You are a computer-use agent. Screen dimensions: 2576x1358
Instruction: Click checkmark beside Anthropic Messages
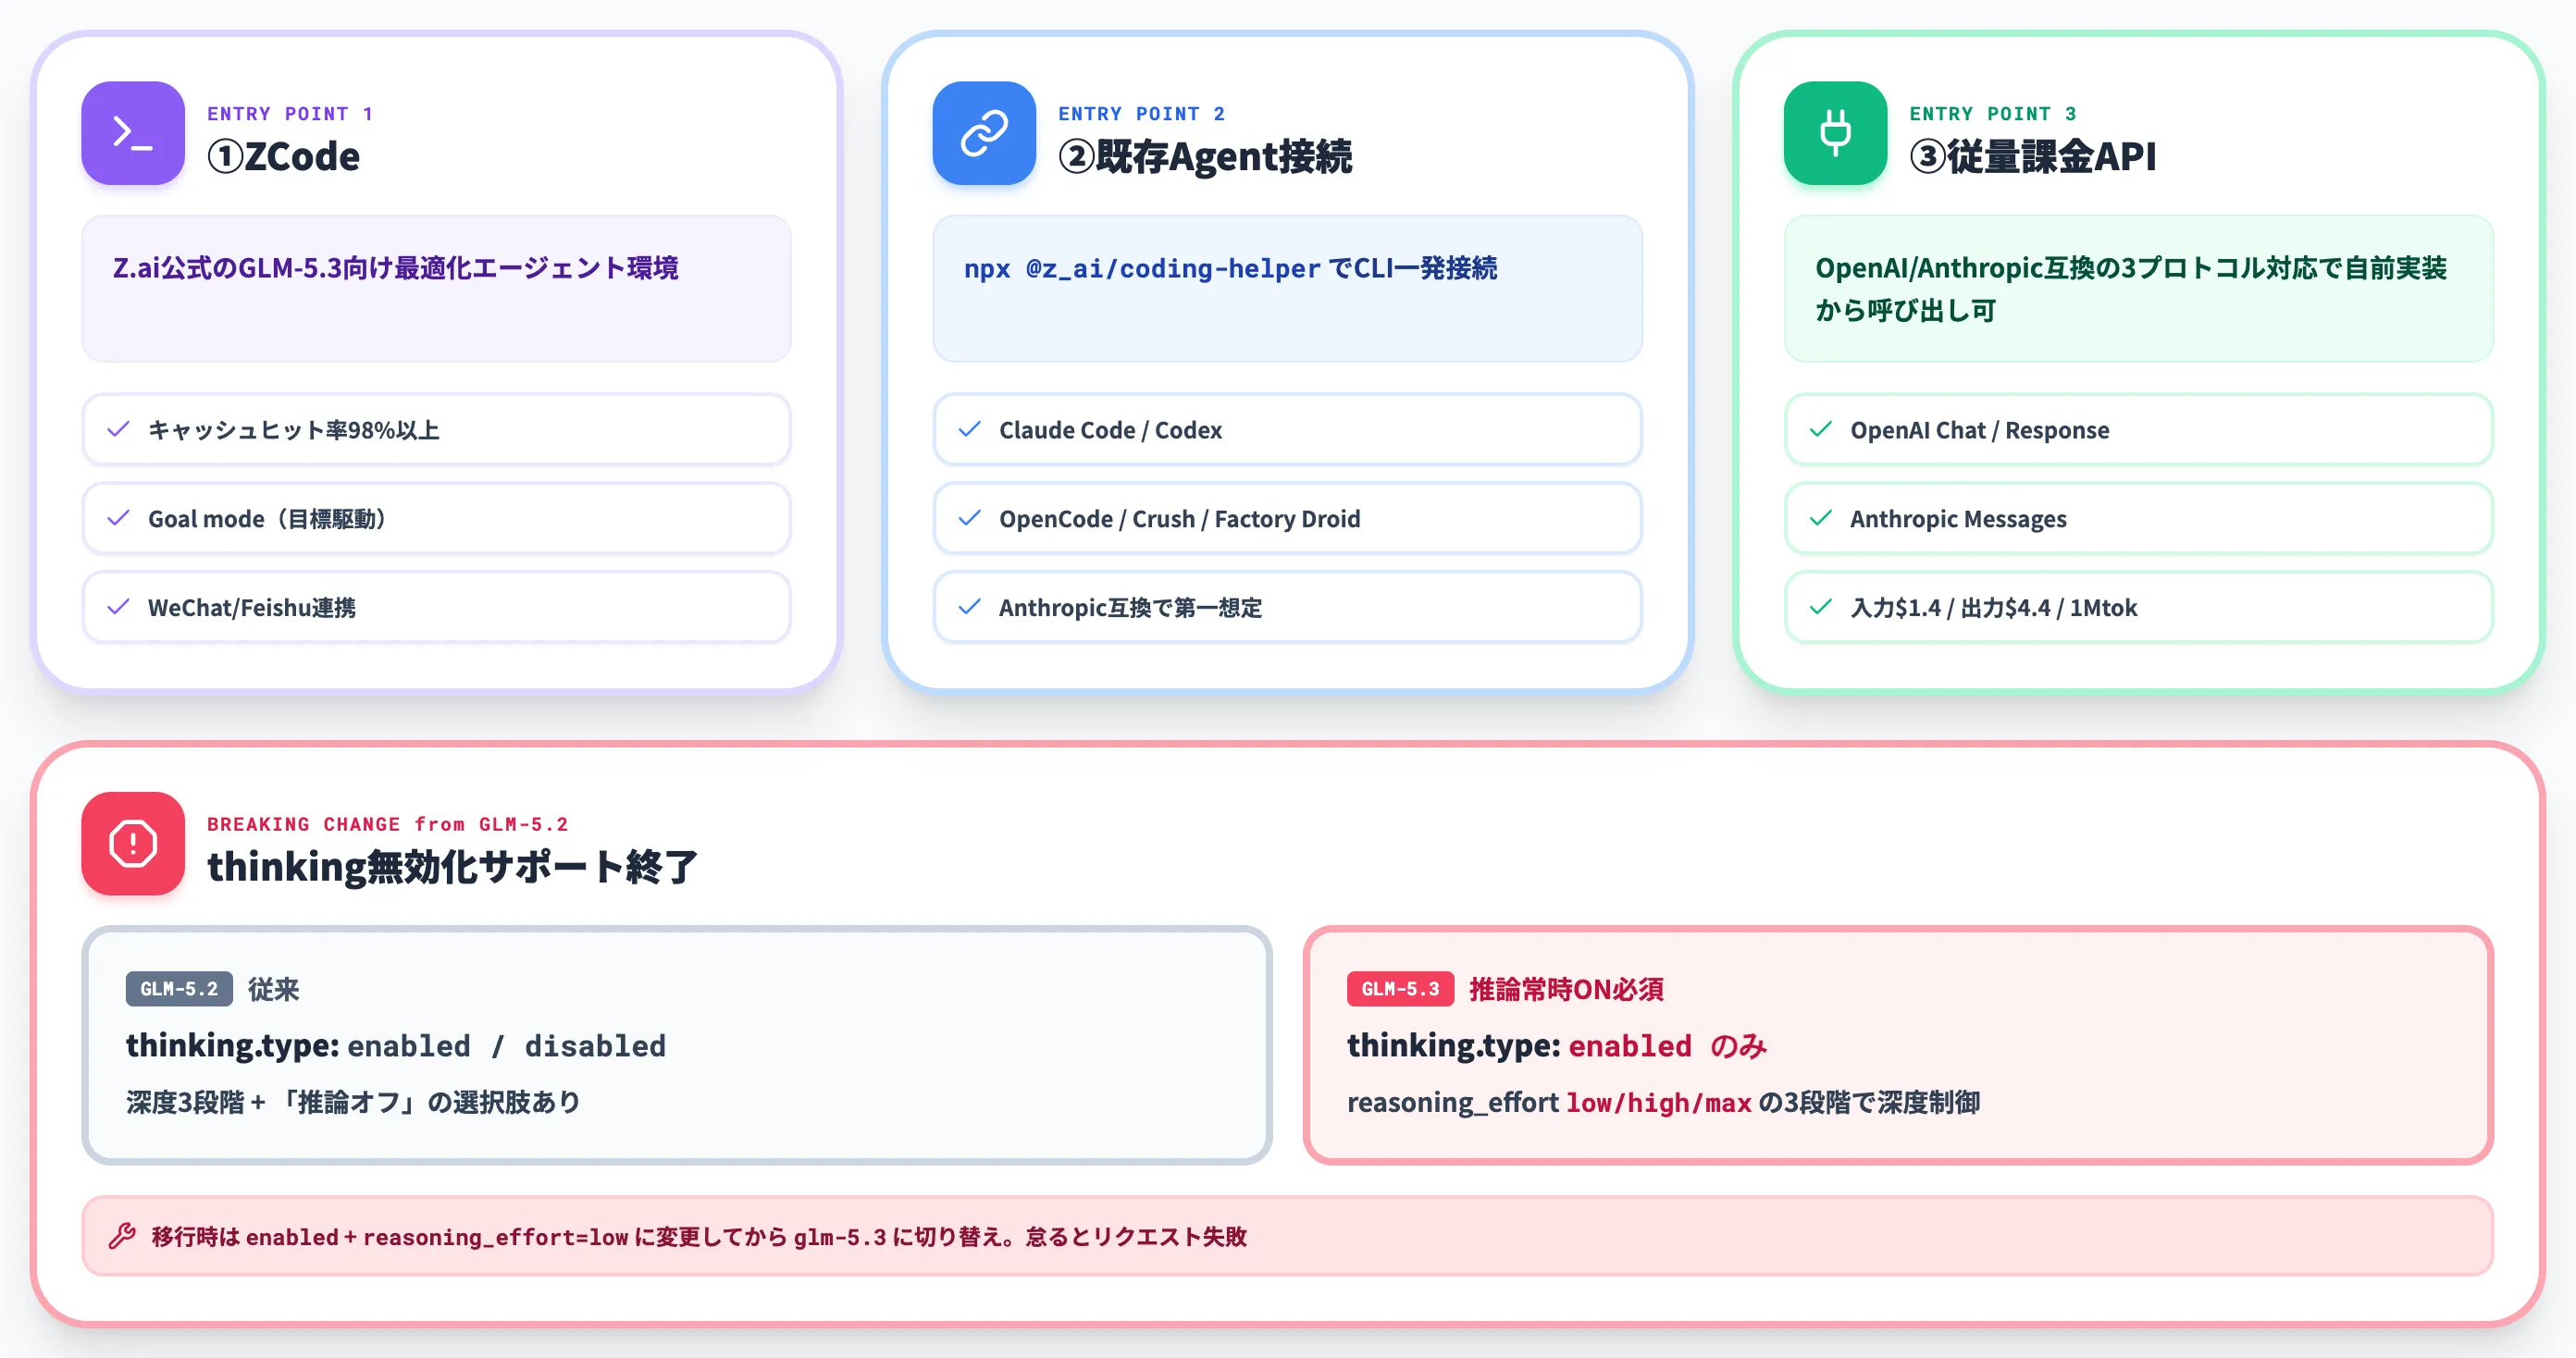tap(1821, 518)
